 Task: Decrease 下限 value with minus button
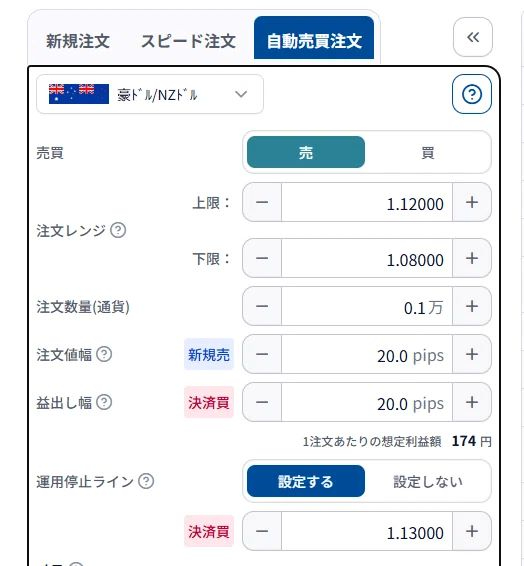point(262,258)
